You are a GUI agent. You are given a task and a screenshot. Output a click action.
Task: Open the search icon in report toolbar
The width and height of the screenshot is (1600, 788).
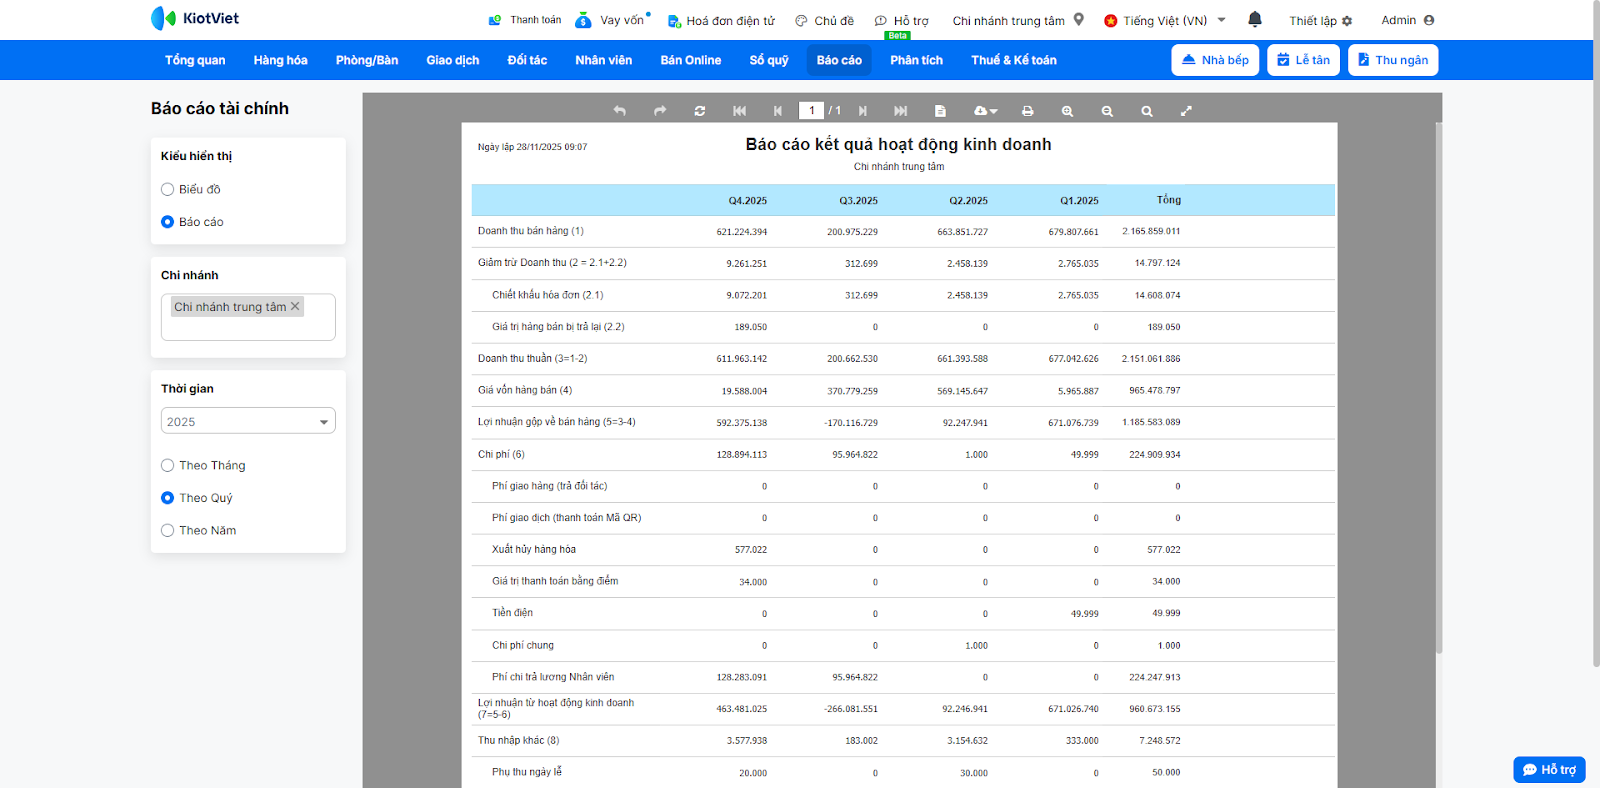click(1147, 111)
